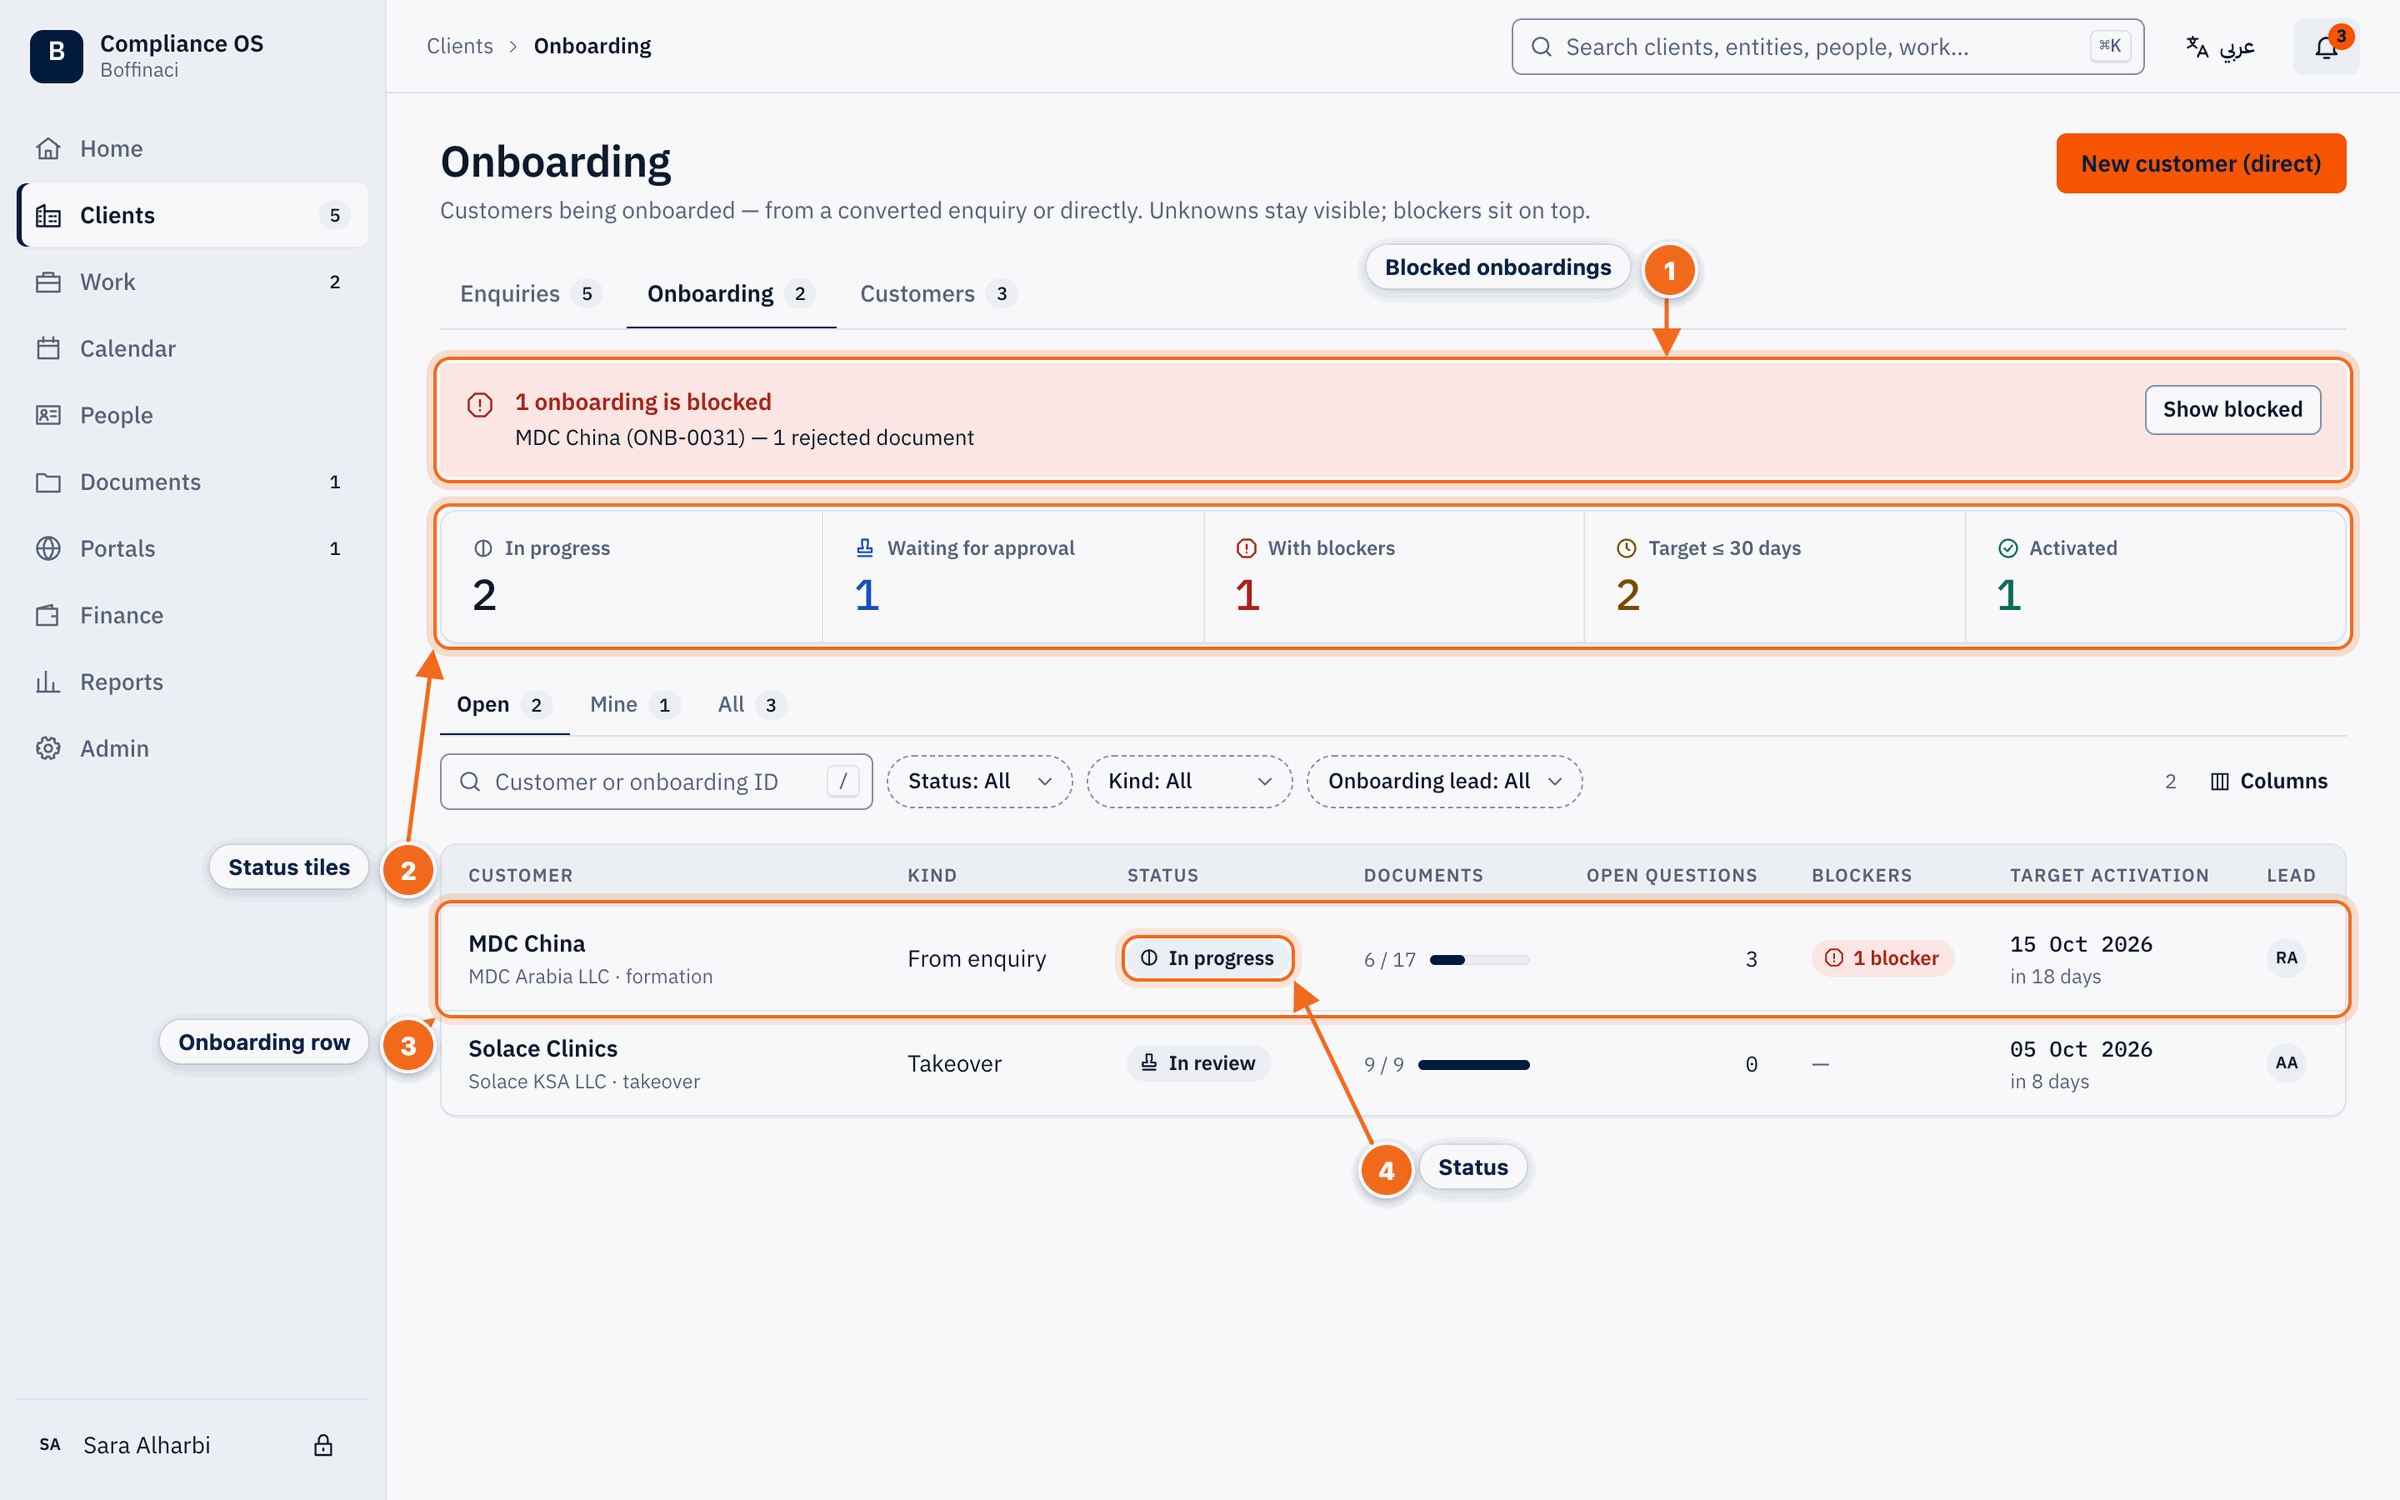Switch to the Enquiries tab
2400x1500 pixels.
[530, 294]
